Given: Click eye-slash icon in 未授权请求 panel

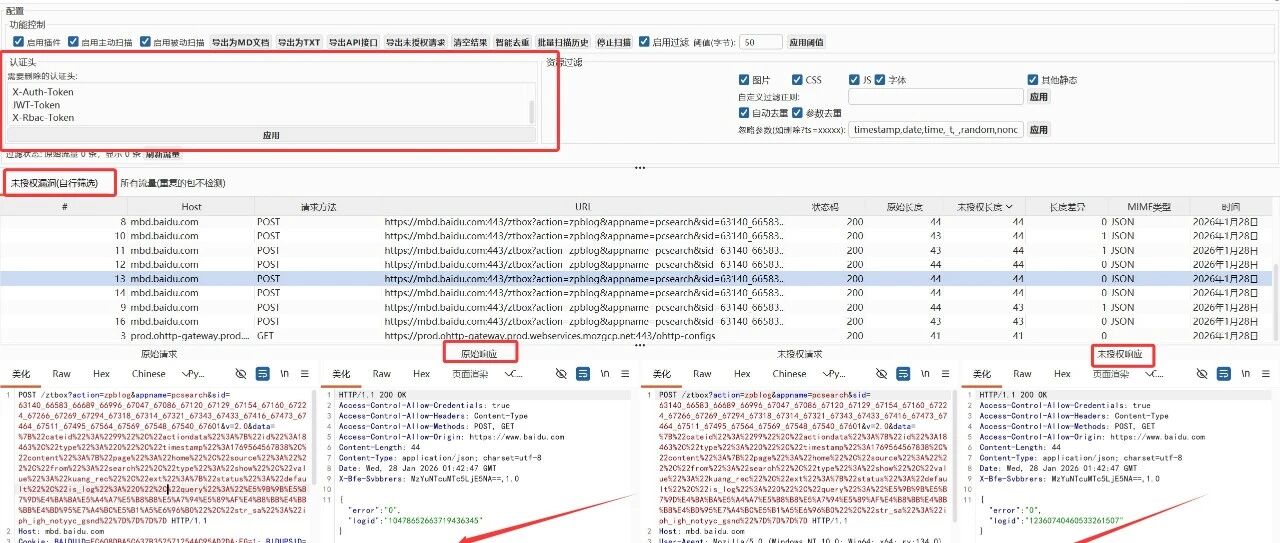Looking at the screenshot, I should tap(881, 374).
